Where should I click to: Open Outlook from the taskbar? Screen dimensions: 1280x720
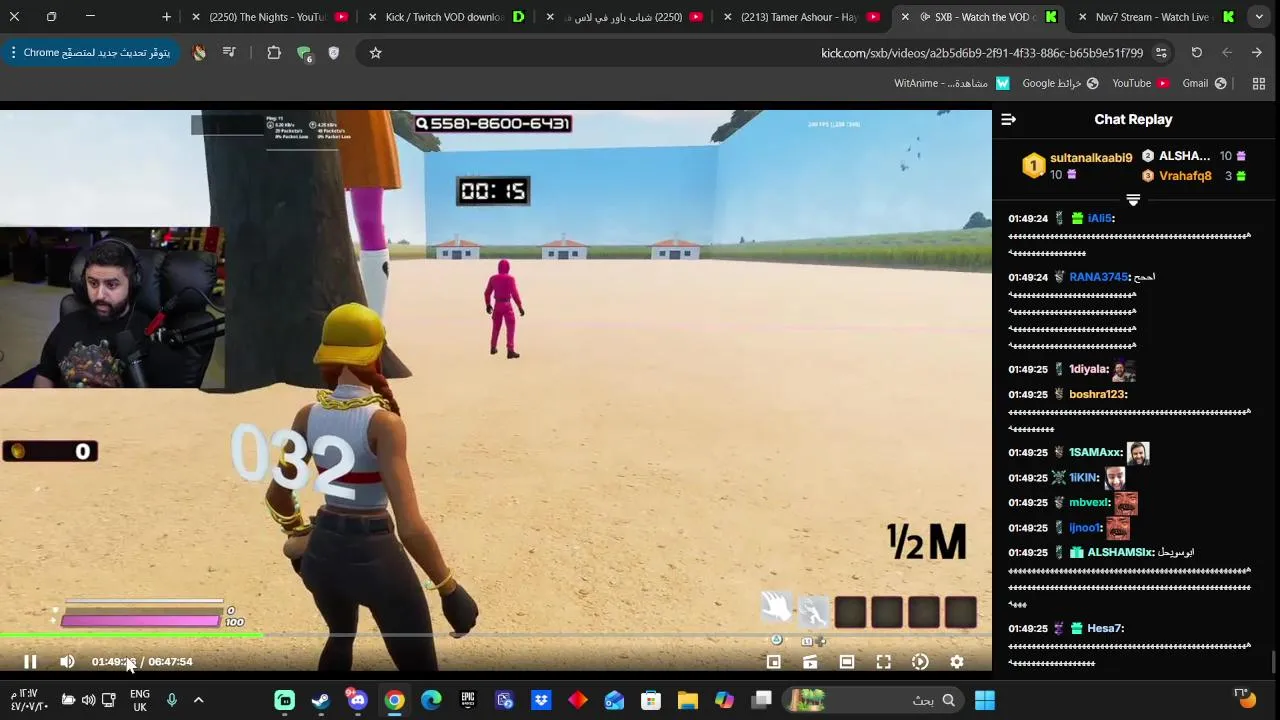click(x=614, y=700)
